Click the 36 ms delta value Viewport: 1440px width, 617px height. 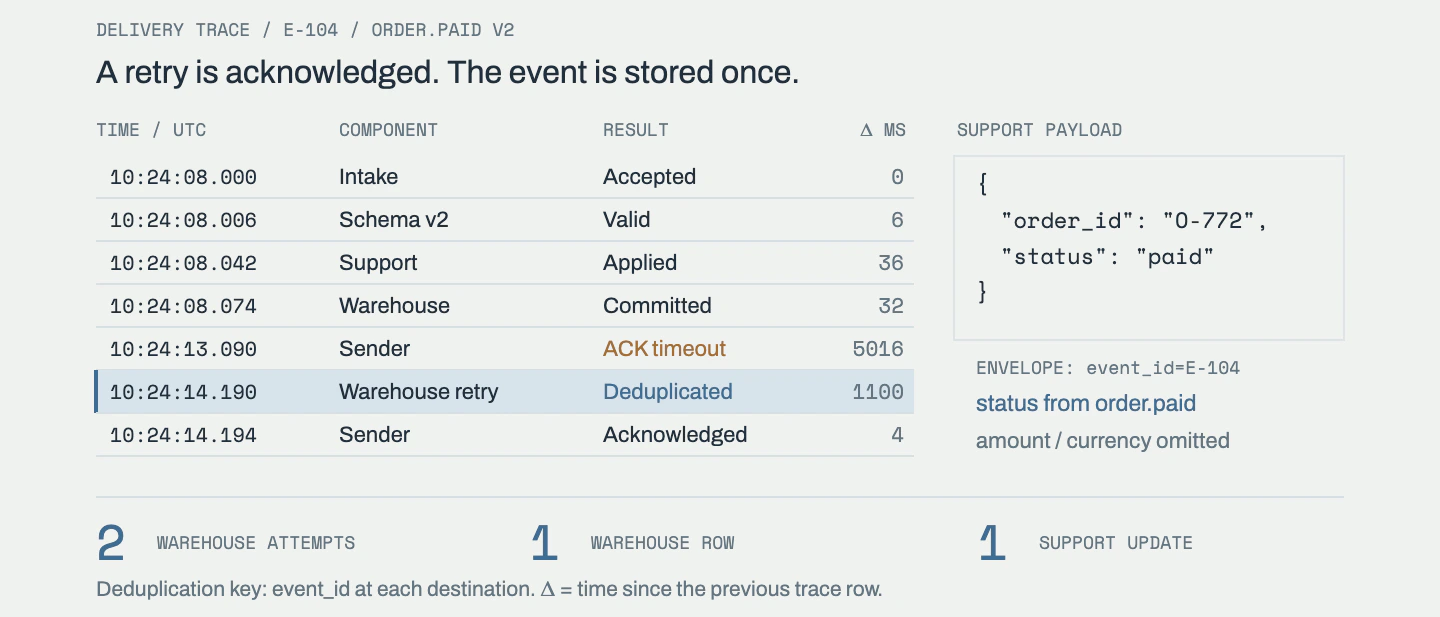[x=891, y=263]
